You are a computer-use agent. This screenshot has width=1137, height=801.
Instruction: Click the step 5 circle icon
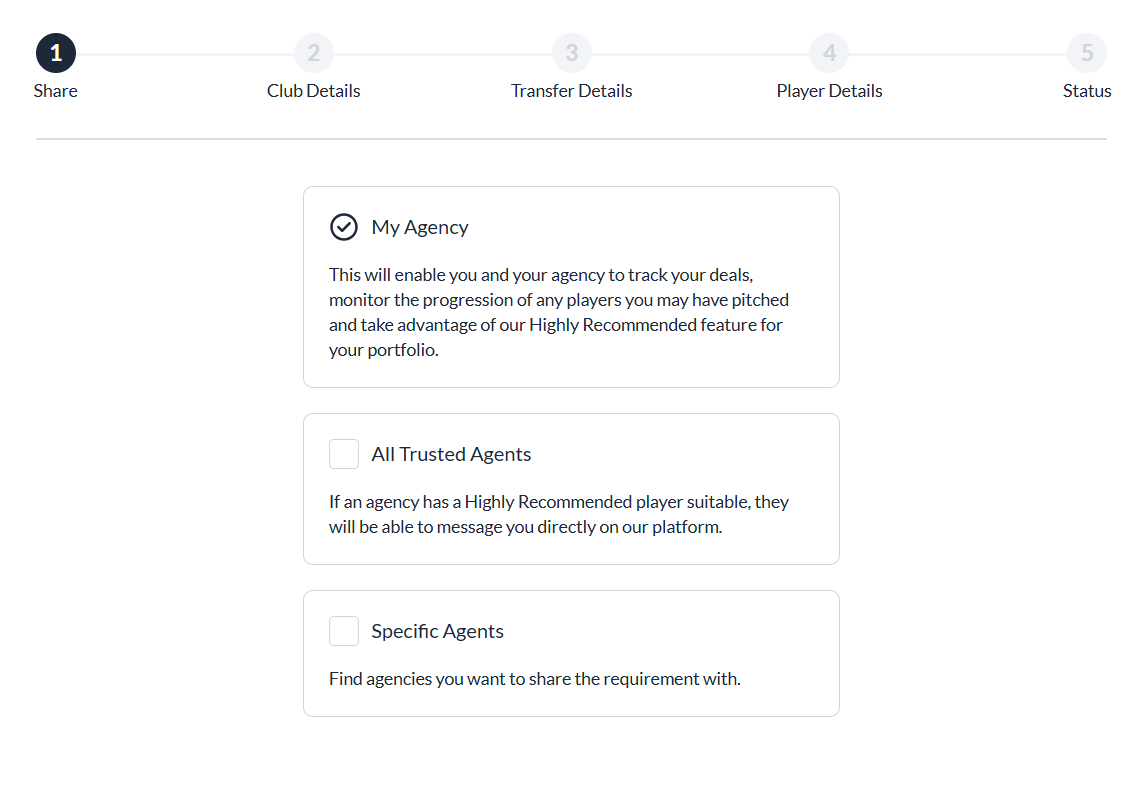tap(1086, 53)
